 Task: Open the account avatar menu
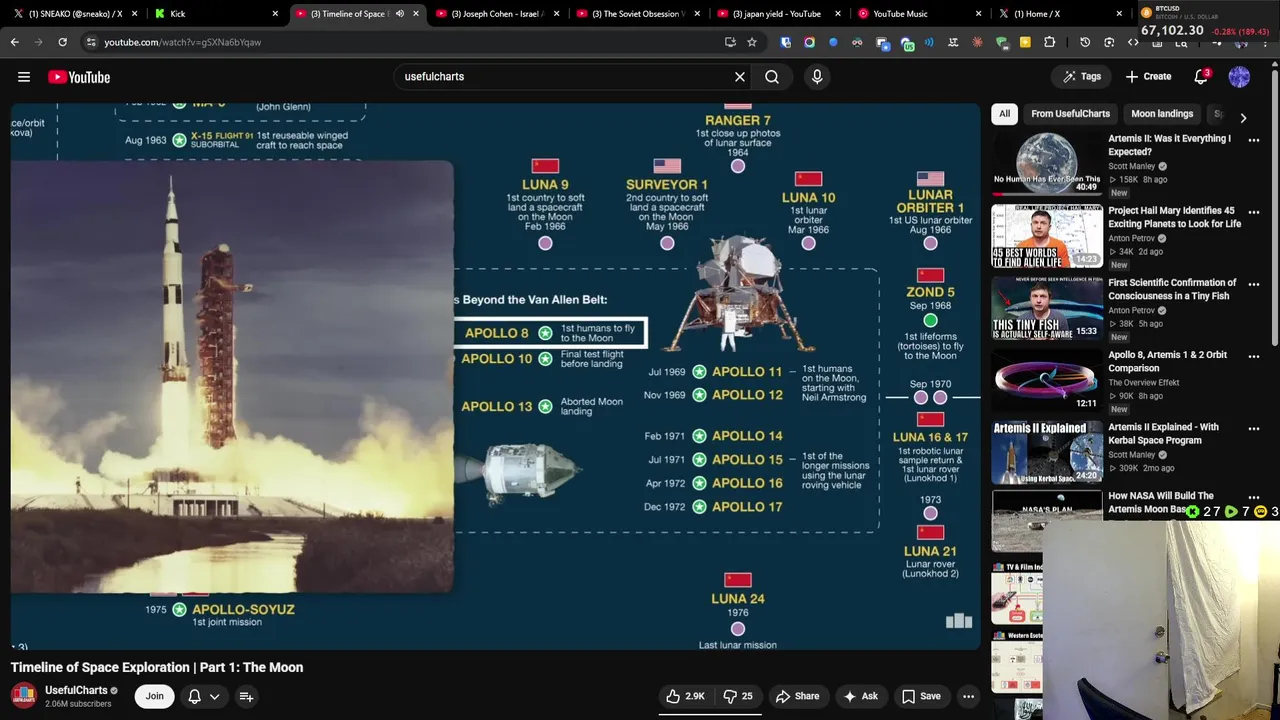[x=1239, y=77]
